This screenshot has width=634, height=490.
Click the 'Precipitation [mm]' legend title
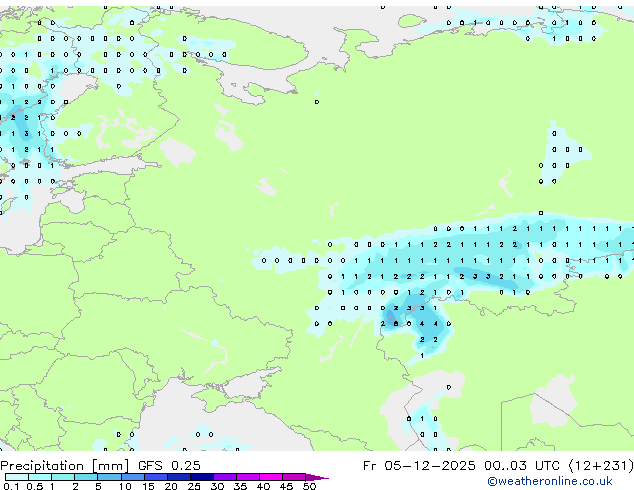(x=65, y=466)
